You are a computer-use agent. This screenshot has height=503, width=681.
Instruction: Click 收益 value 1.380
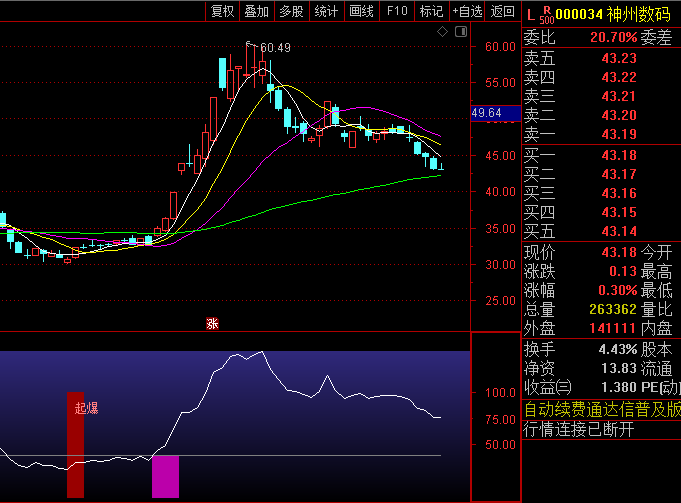[619, 387]
